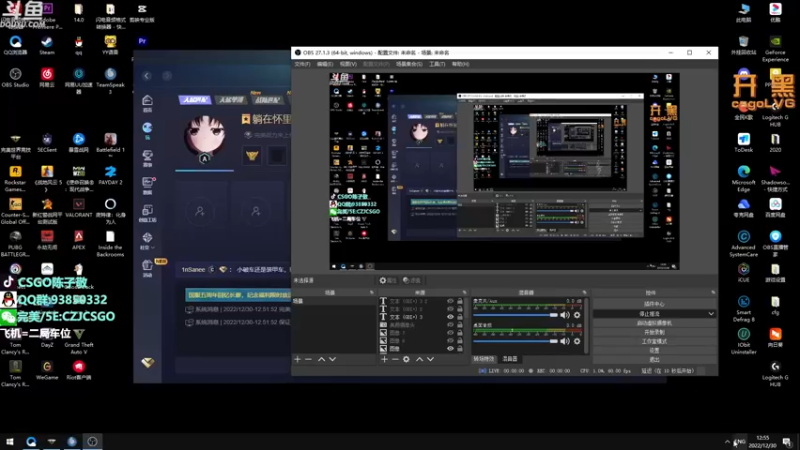Show hidden system tray icons chevron
The height and width of the screenshot is (450, 800).
[727, 442]
